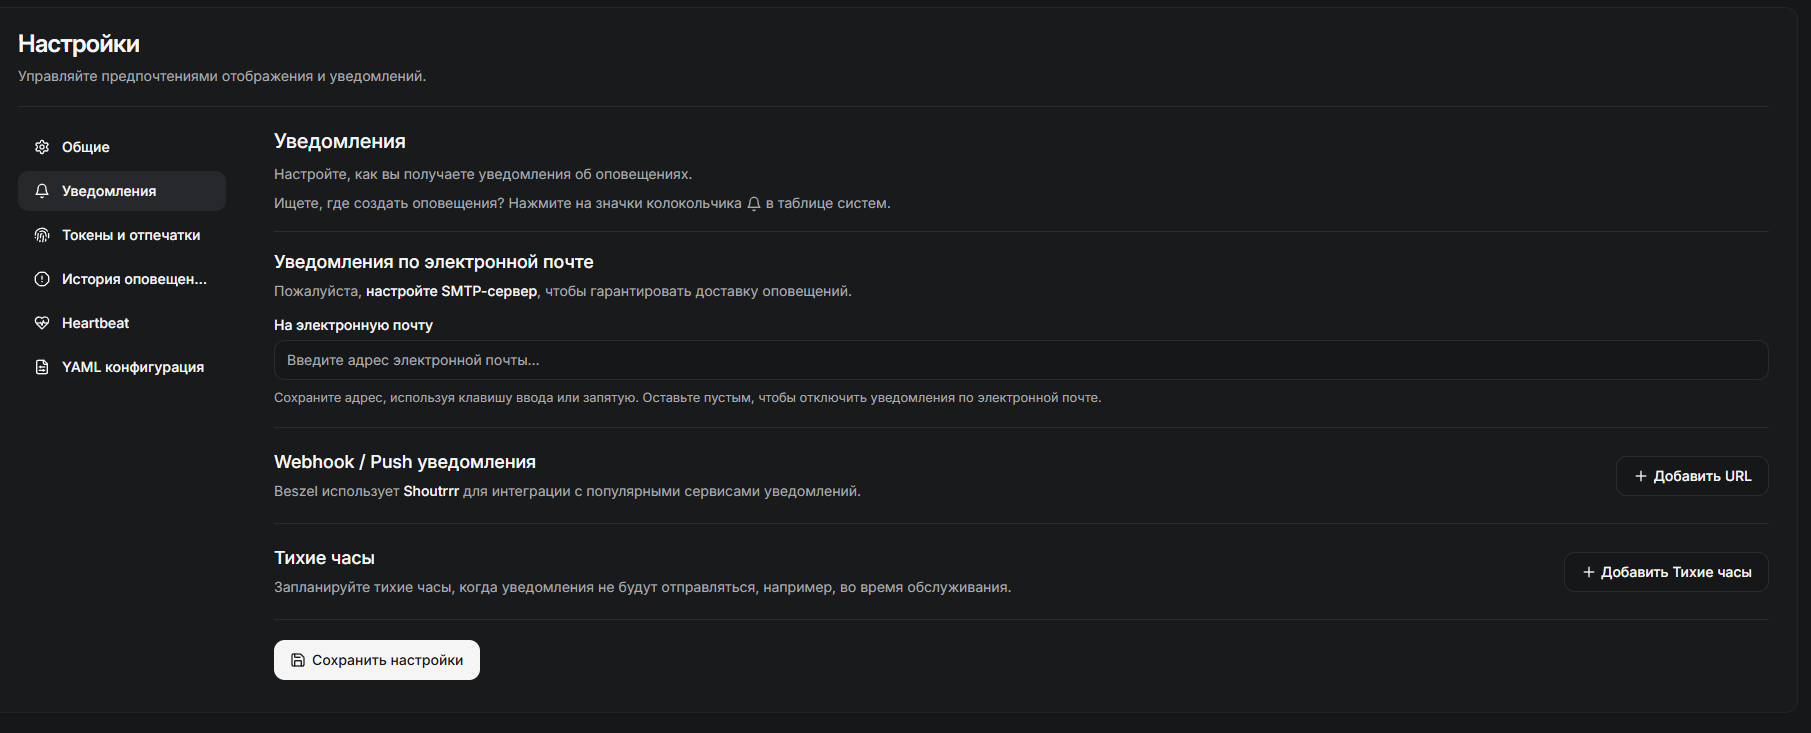
Task: Select the Heartbeat settings section
Action: coord(96,323)
